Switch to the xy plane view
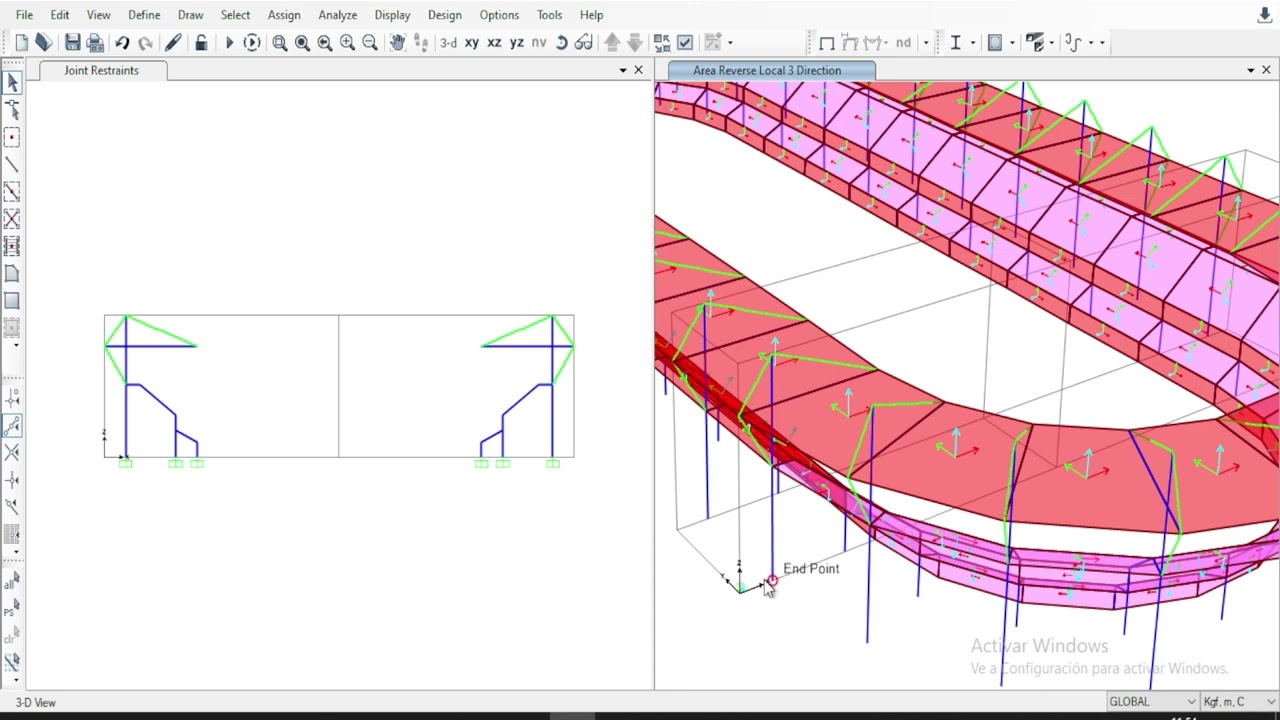This screenshot has width=1280, height=720. [471, 42]
